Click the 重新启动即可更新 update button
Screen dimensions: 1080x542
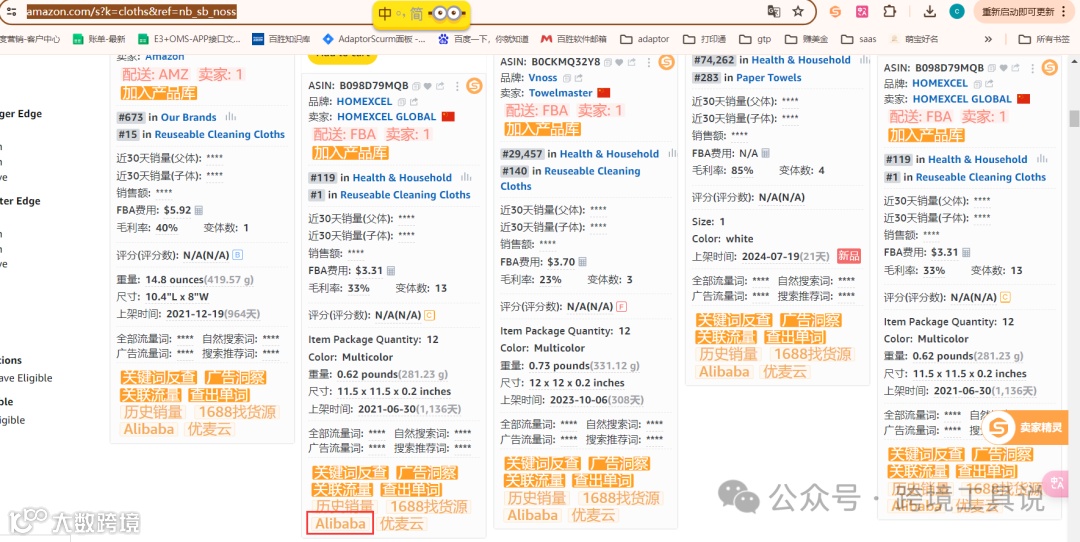tap(1018, 11)
